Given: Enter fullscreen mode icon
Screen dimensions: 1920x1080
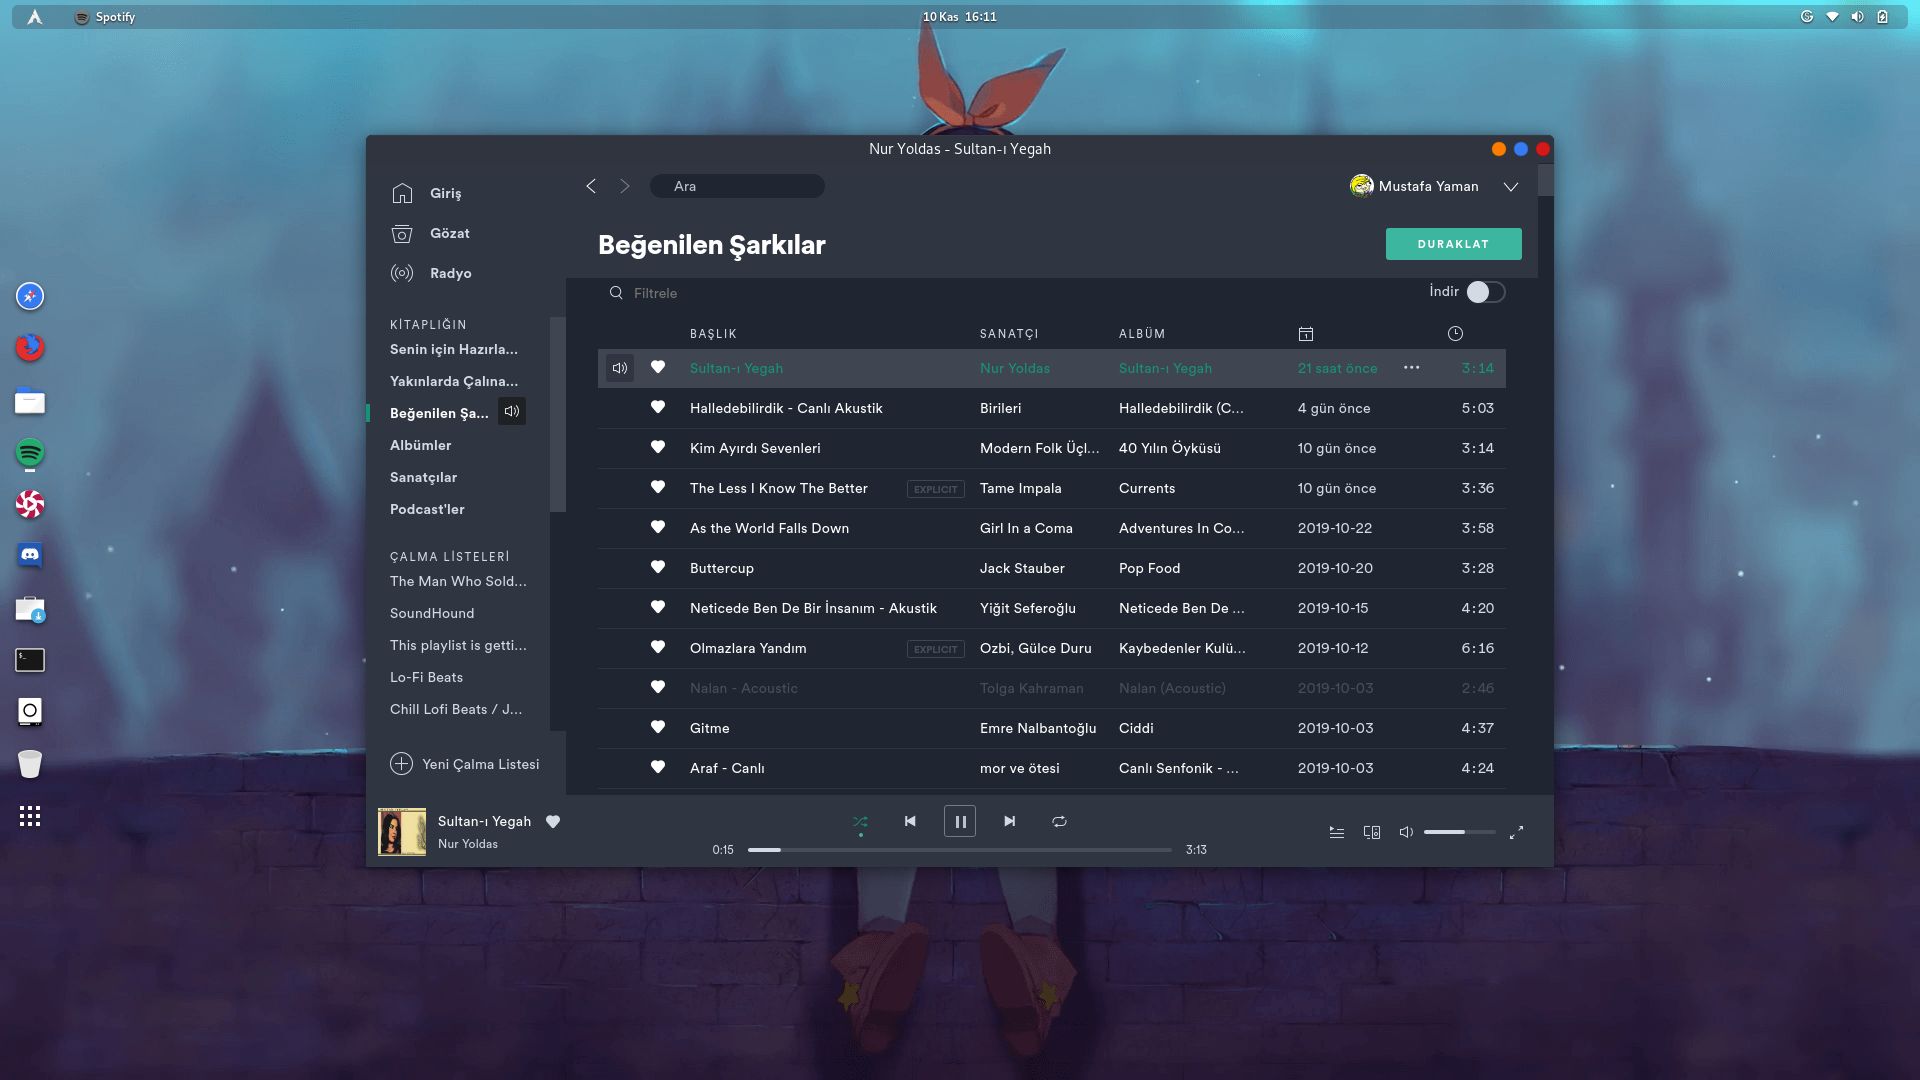Looking at the screenshot, I should [1517, 832].
